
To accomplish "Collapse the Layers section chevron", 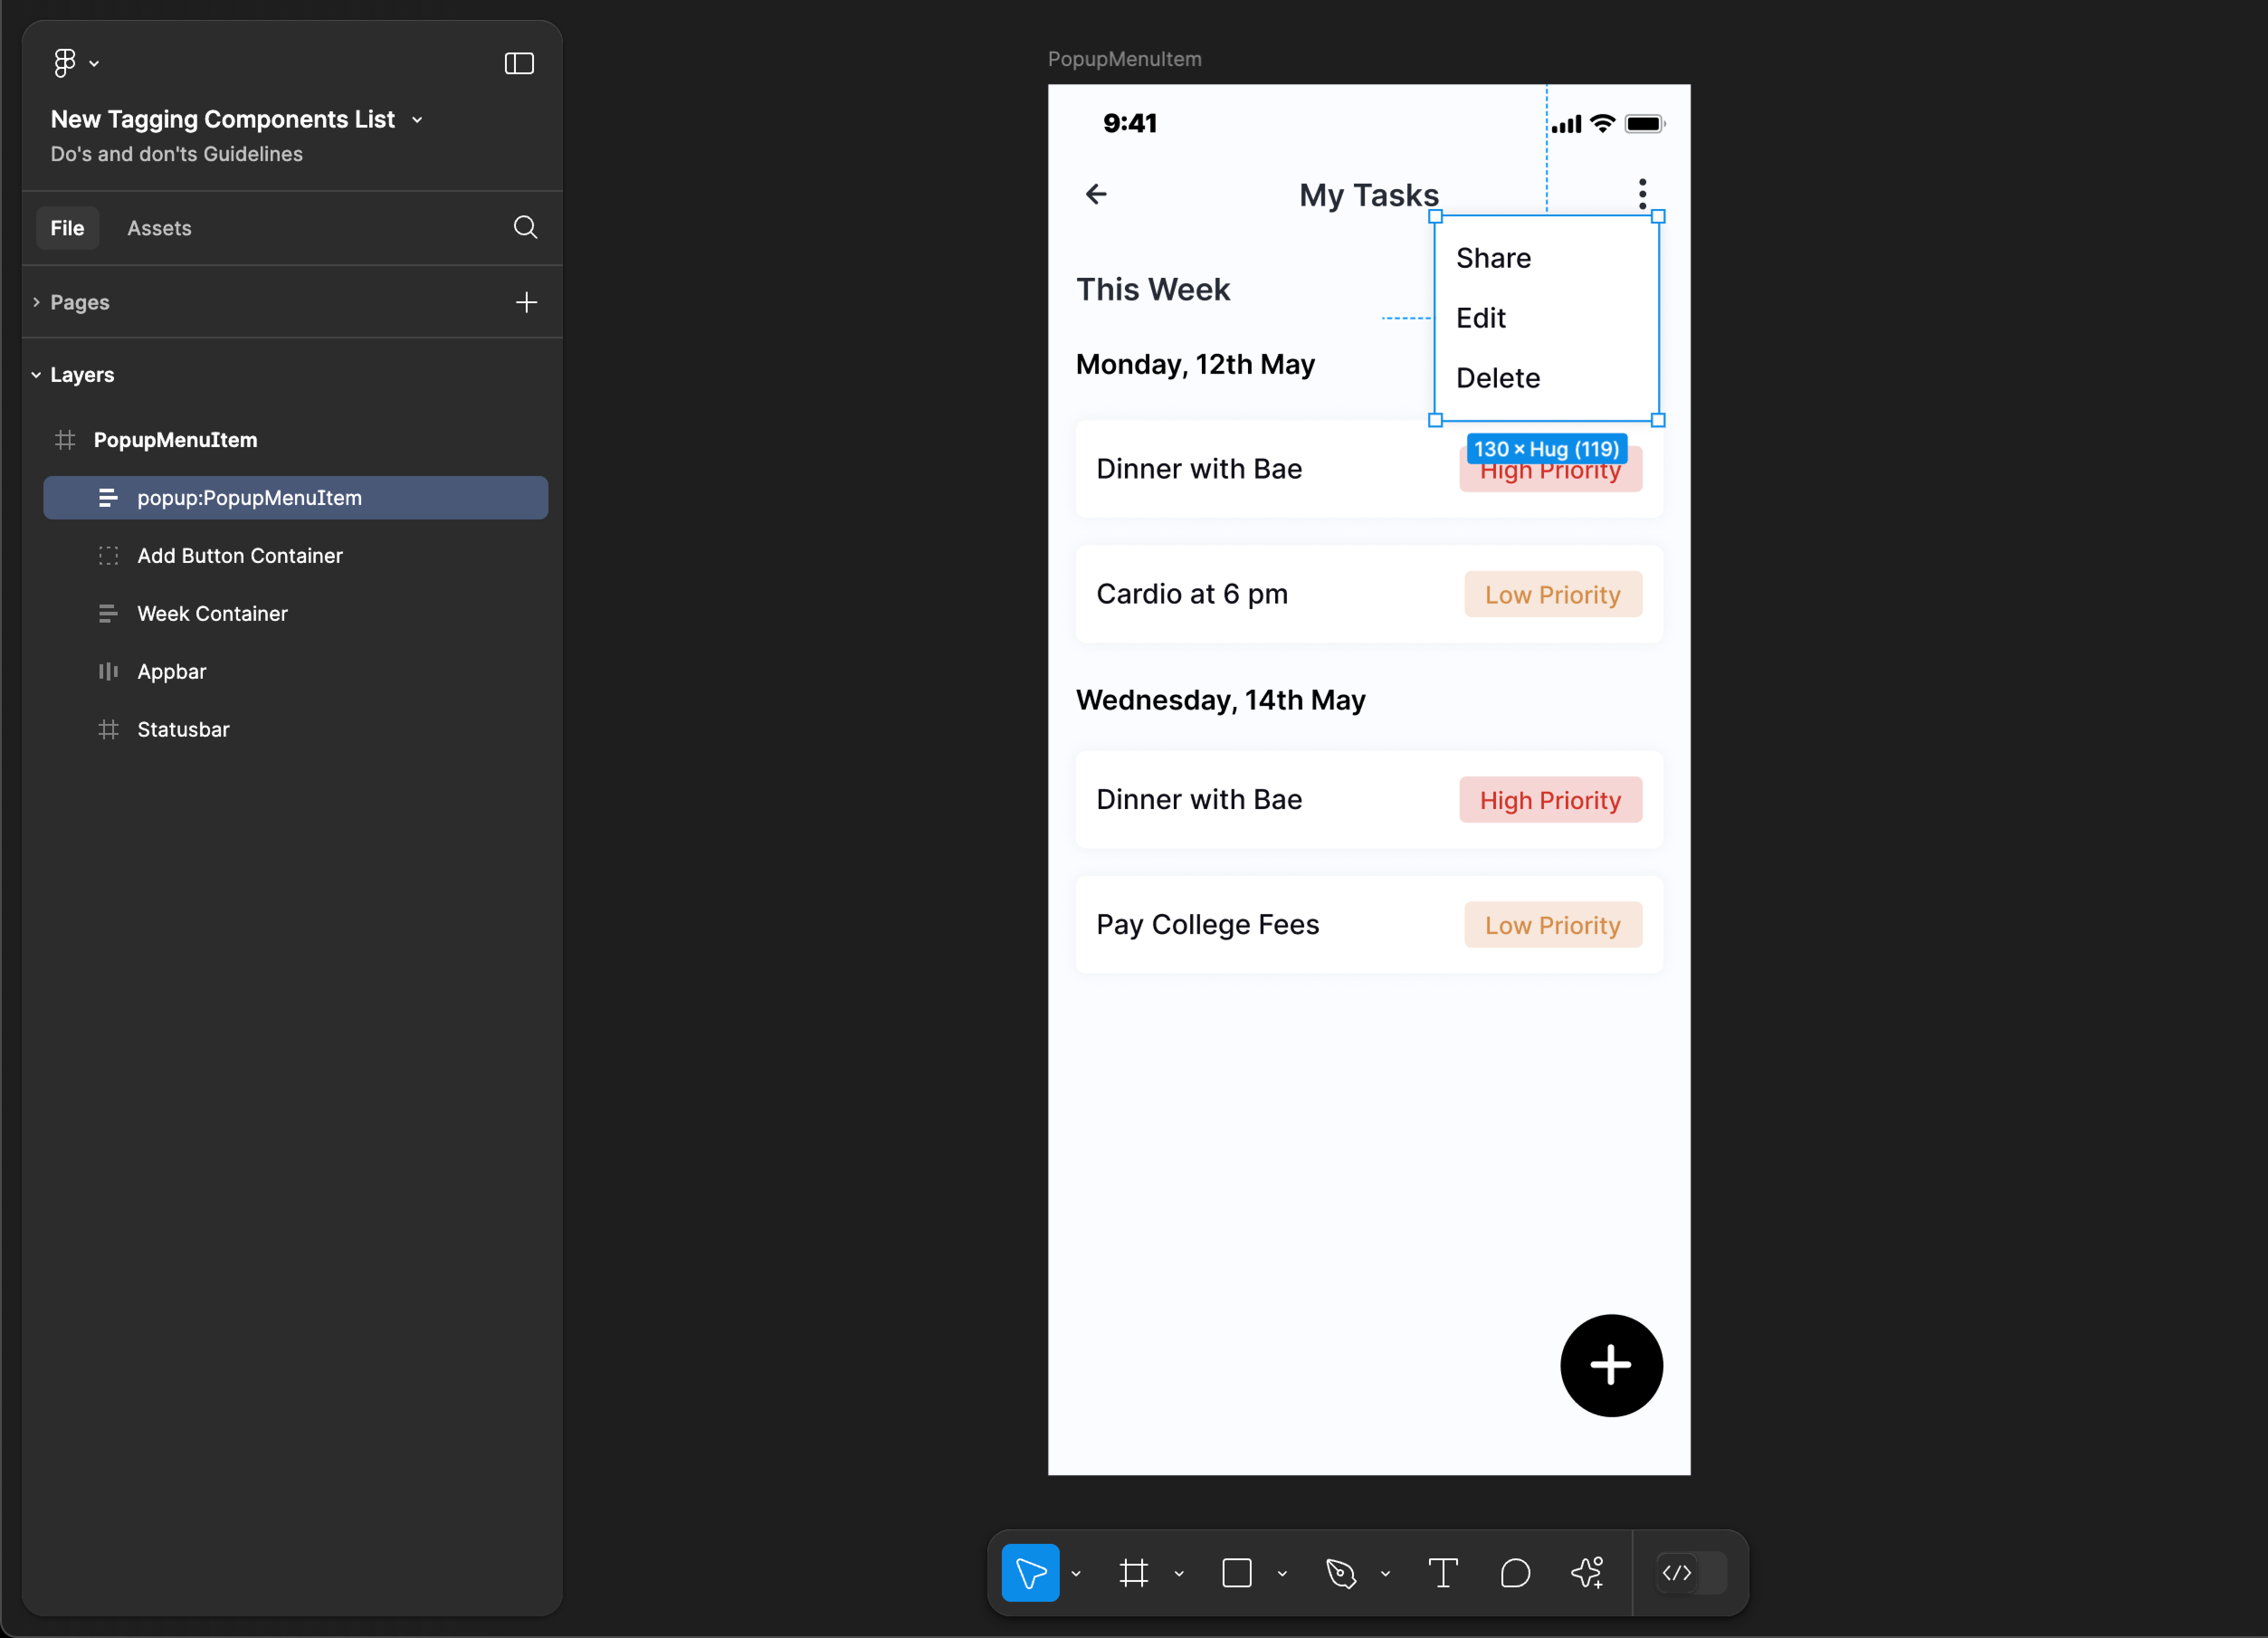I will click(36, 375).
